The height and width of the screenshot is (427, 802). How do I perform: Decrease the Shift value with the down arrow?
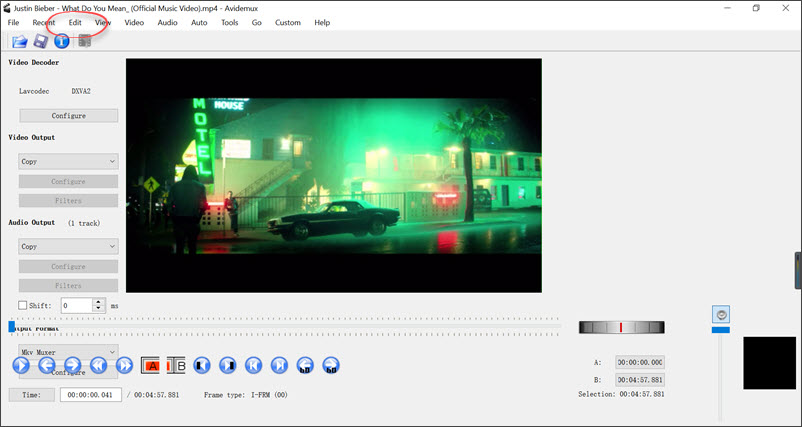(x=99, y=309)
